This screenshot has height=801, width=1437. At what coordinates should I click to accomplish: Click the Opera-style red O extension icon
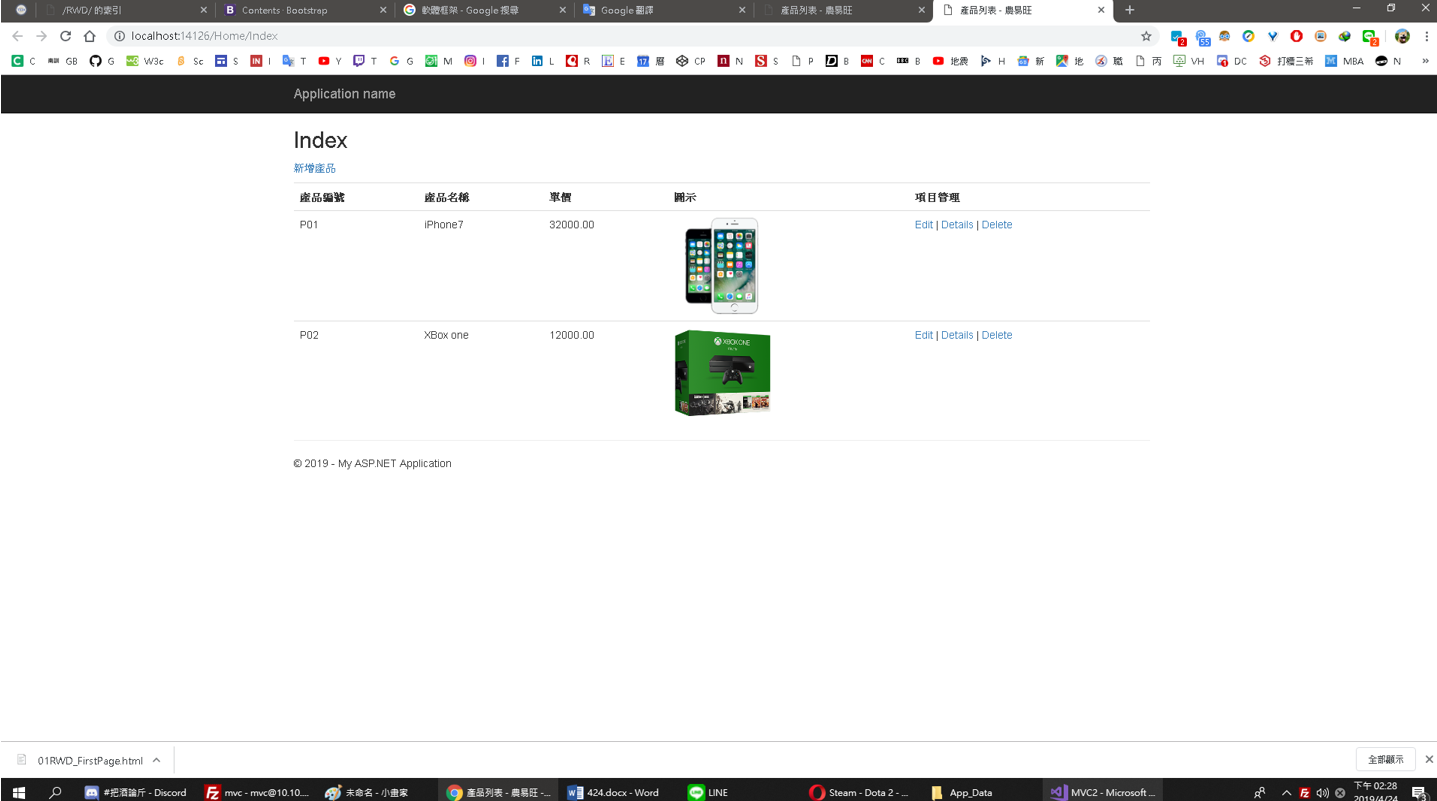pos(1296,36)
